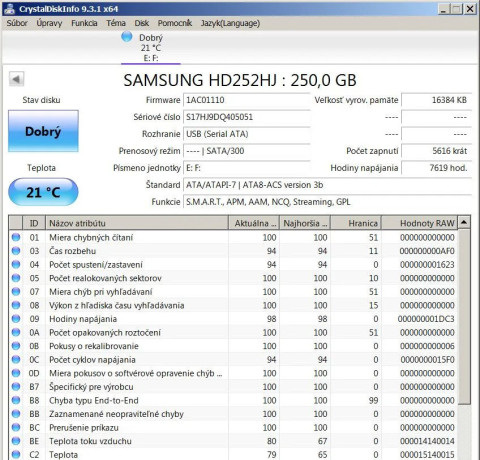Click the CrystalDiskInfo title bar icon
Viewport: 480px width, 460px height.
[x=10, y=8]
